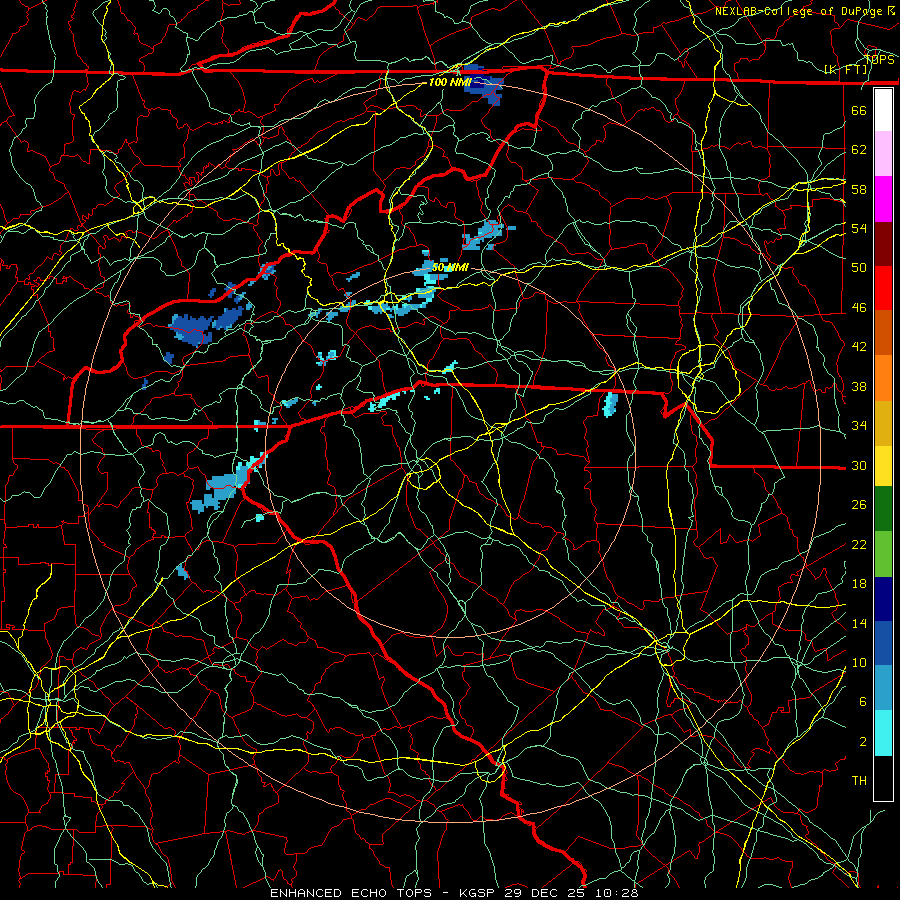900x900 pixels.
Task: Click the dark red legend swatch
Action: tap(883, 243)
